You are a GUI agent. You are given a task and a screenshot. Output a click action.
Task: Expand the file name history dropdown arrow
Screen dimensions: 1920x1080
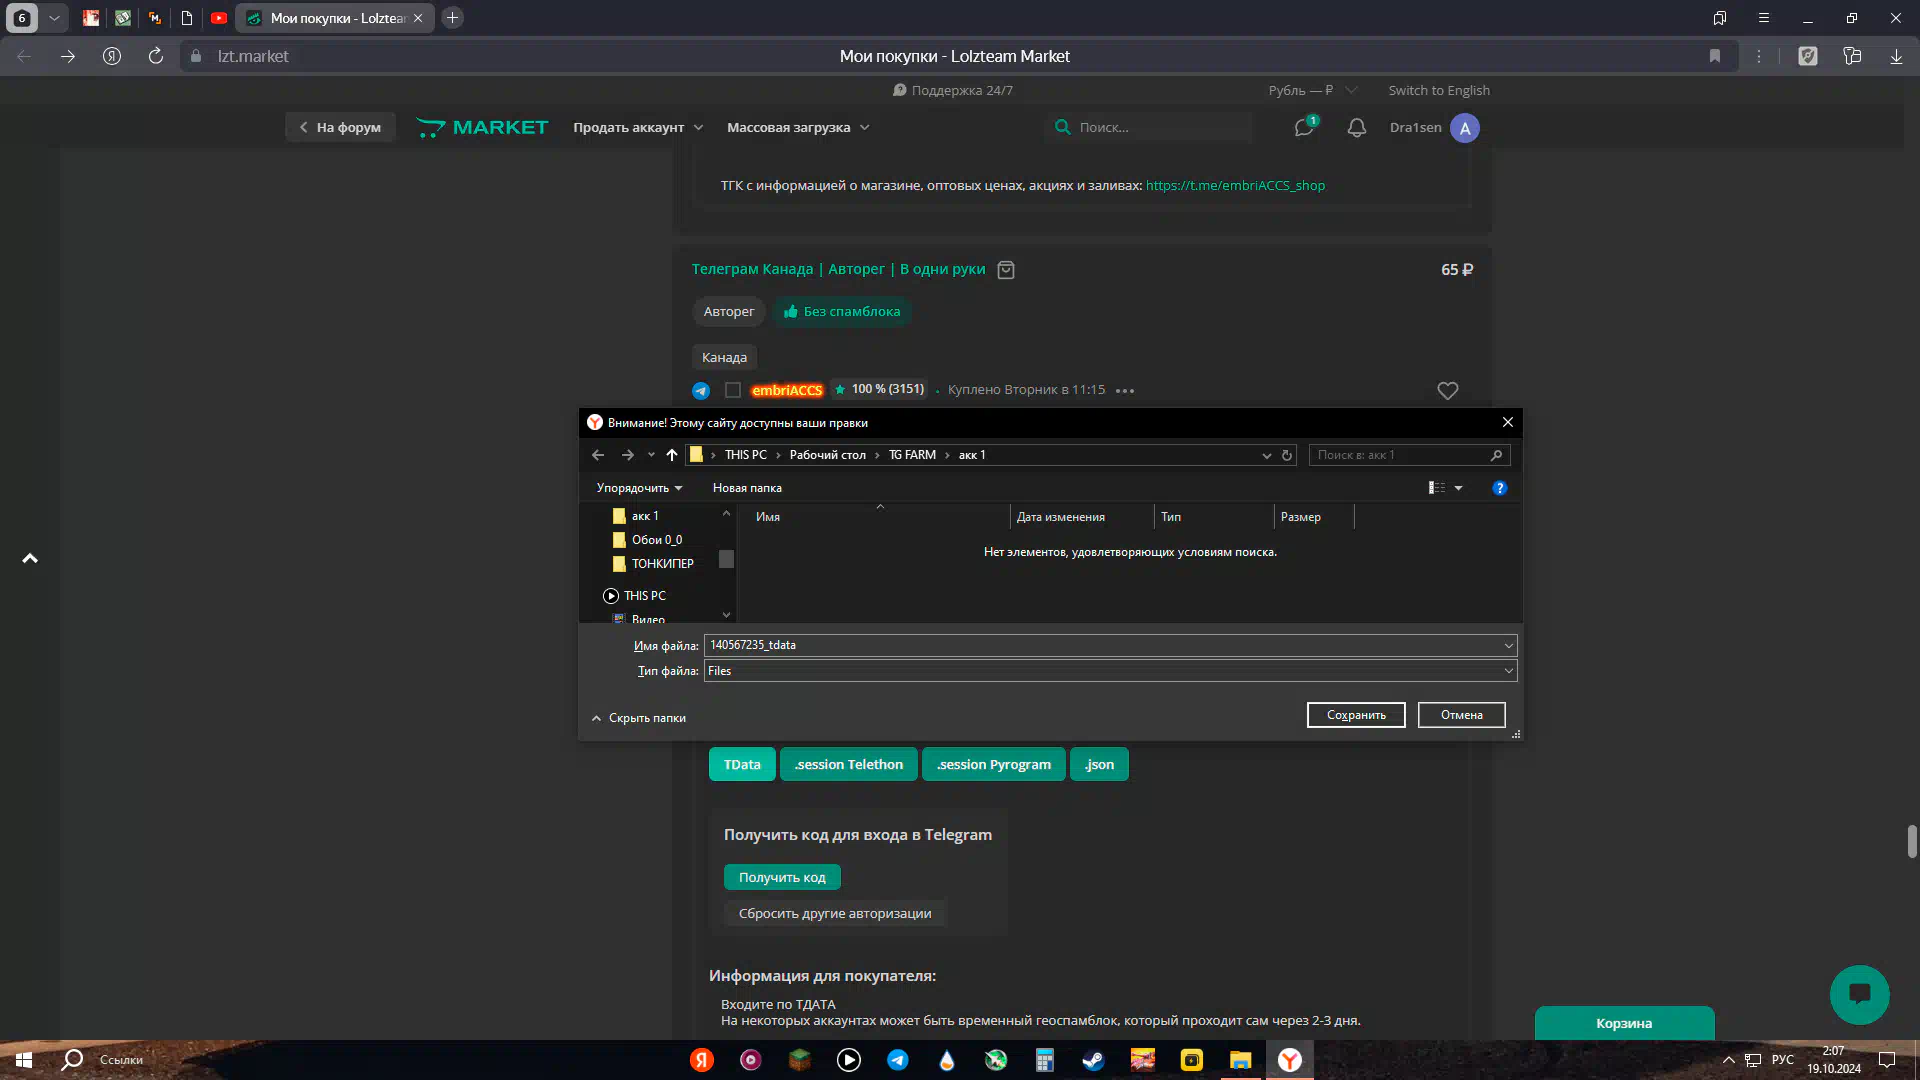1508,645
